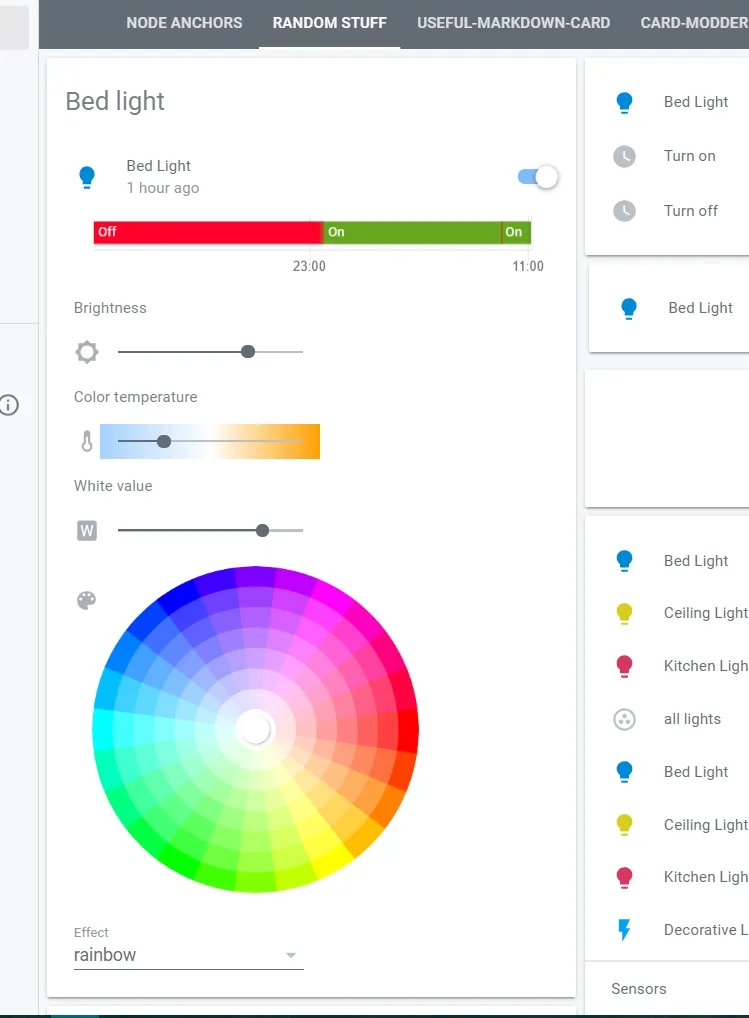Pick the white center of the color wheel
749x1018 pixels.
255,728
